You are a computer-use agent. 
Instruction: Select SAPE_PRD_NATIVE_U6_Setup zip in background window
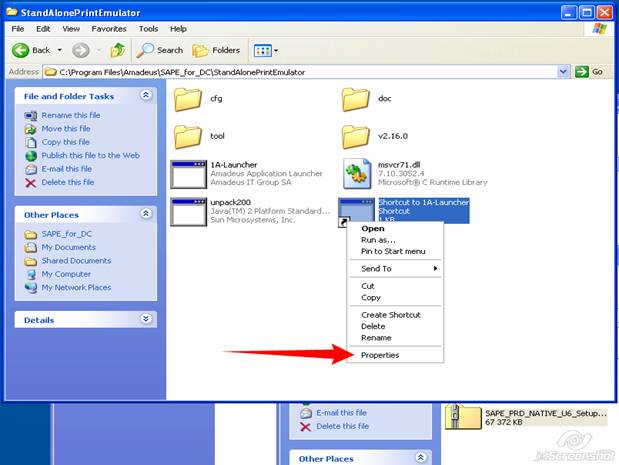point(525,418)
